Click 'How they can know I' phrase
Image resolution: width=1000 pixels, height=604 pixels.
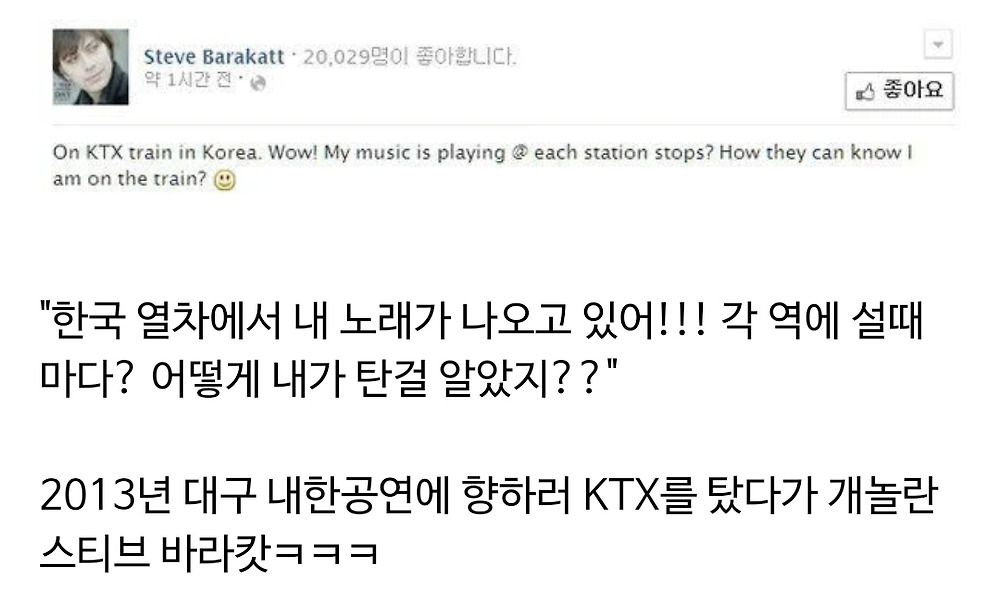[816, 152]
